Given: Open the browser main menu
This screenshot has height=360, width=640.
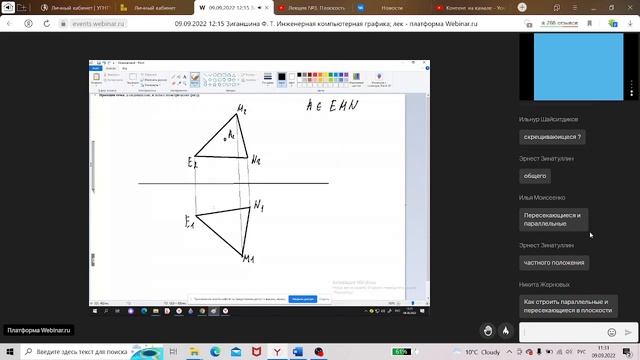Looking at the screenshot, I should (574, 8).
